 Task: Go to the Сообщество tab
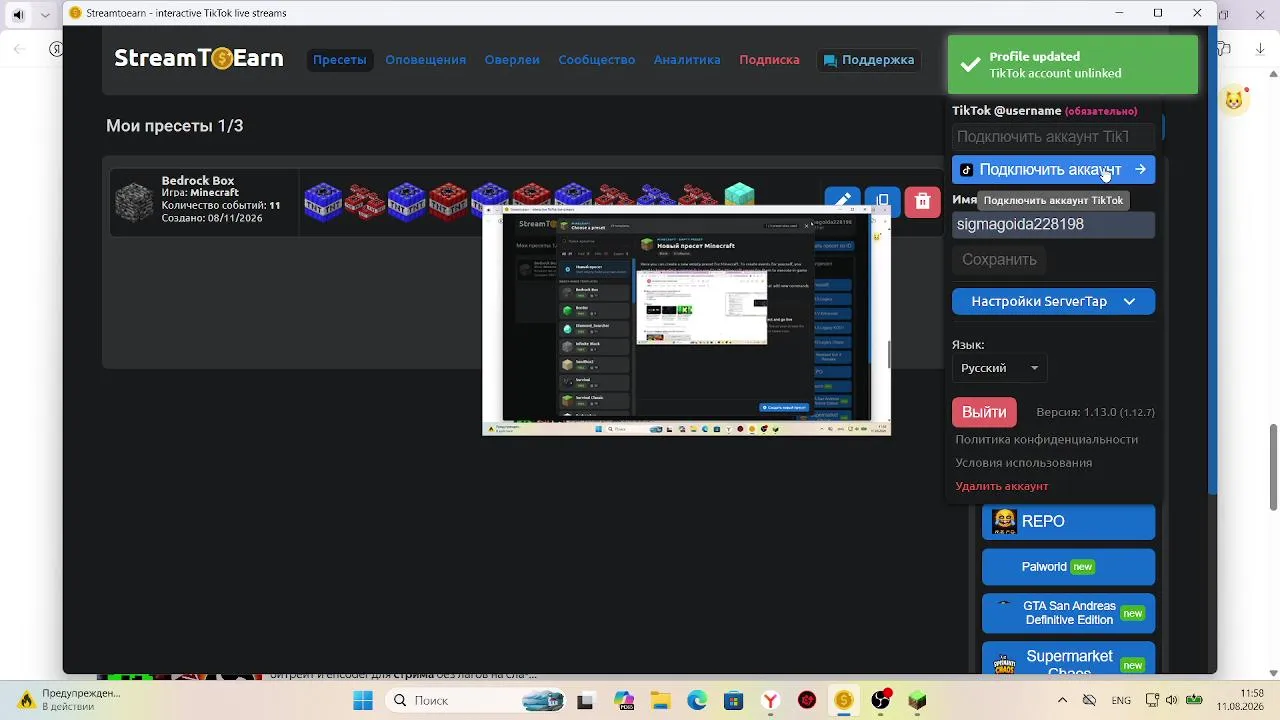pos(597,60)
